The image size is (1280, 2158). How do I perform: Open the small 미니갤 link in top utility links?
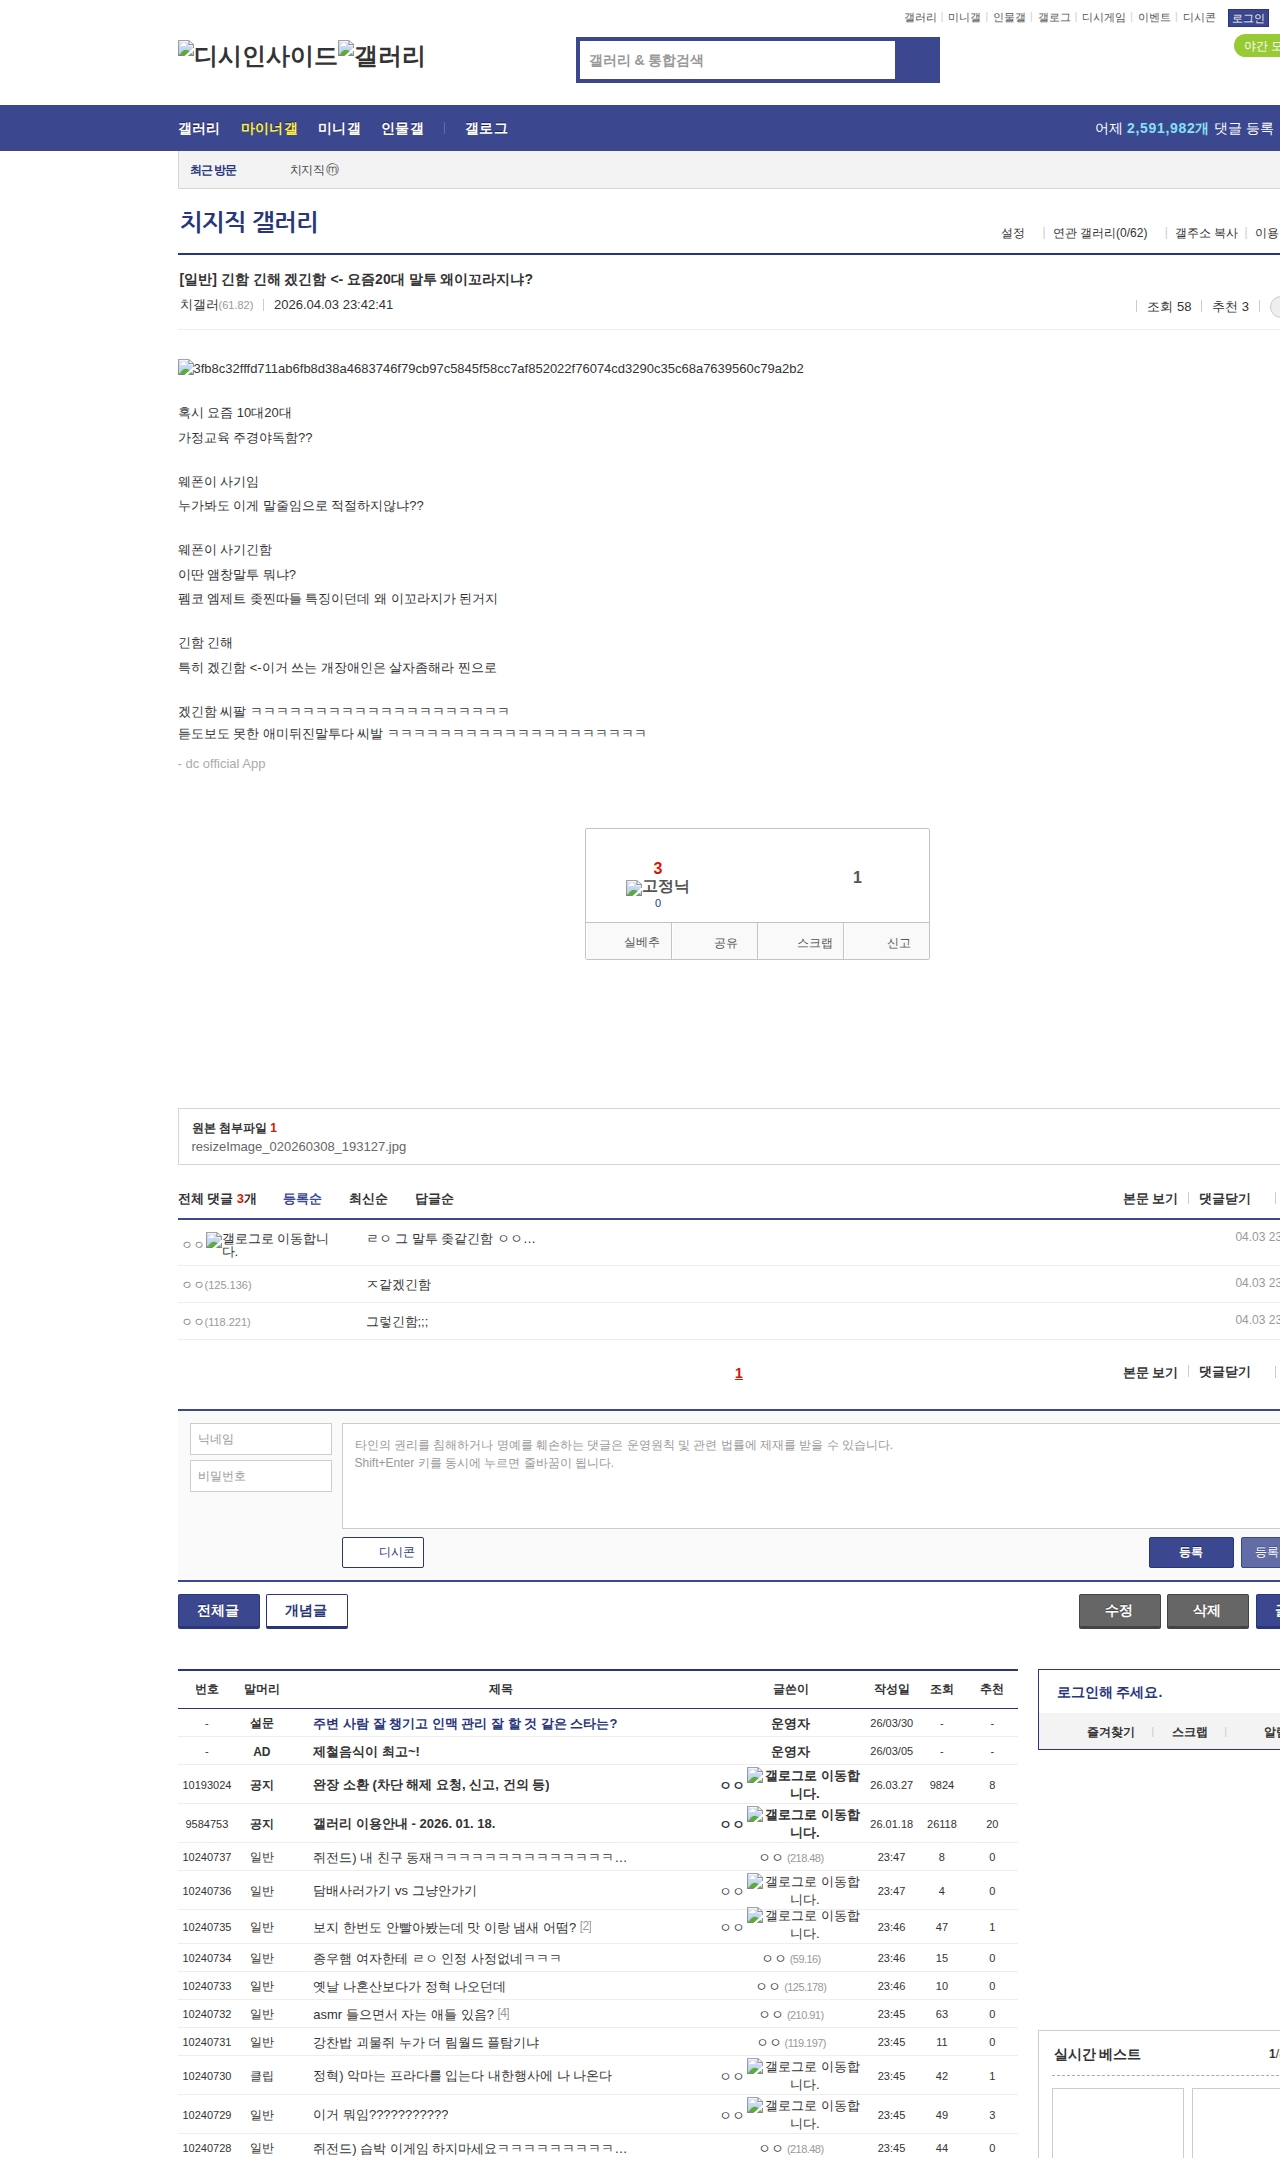click(x=964, y=18)
